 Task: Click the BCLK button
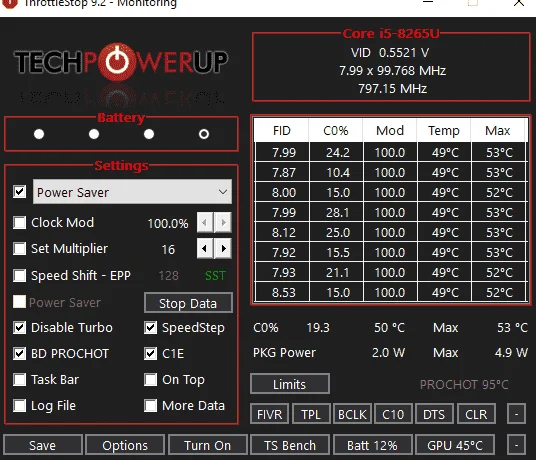coord(352,414)
